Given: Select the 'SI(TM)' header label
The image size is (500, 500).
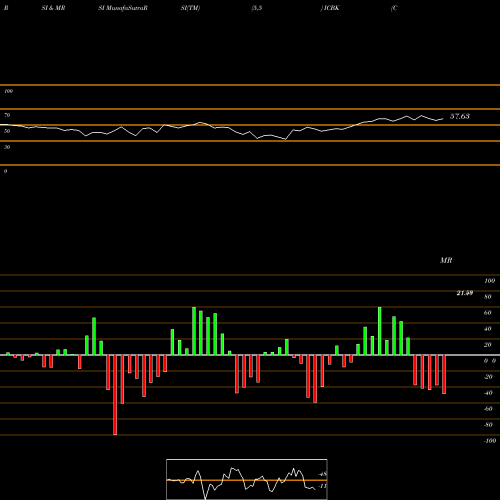Looking at the screenshot, I should 190,8.
